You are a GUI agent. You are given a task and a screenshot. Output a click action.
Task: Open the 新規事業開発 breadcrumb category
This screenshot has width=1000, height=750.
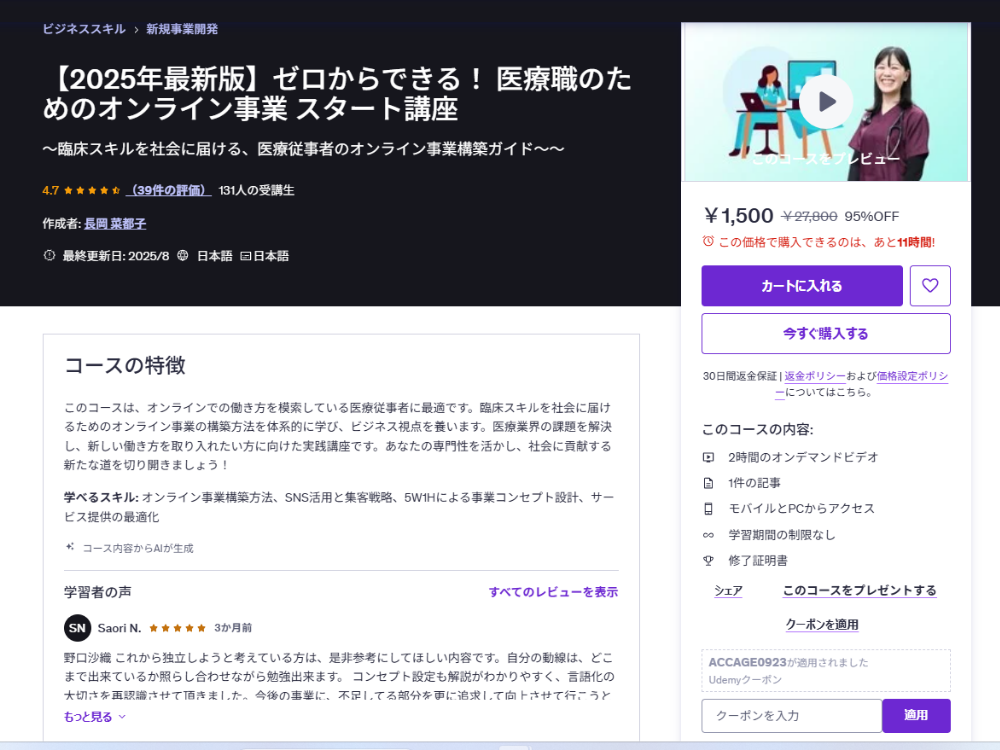[181, 30]
